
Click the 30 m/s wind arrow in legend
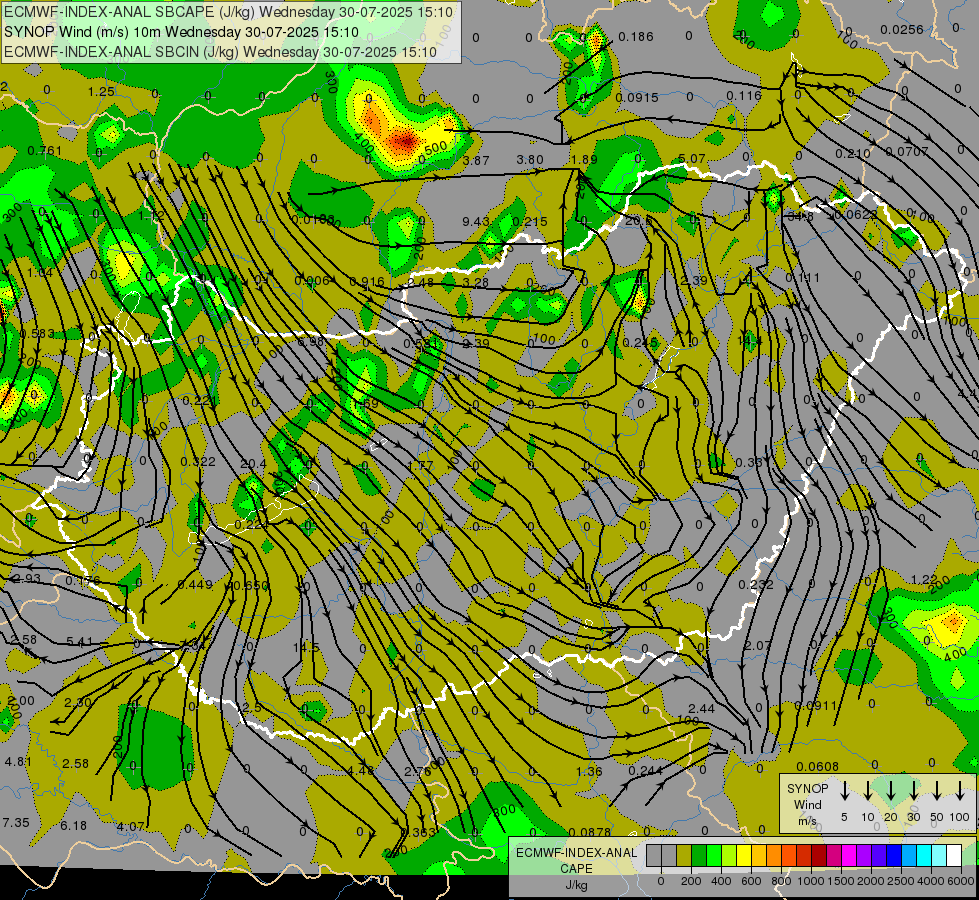click(x=913, y=790)
